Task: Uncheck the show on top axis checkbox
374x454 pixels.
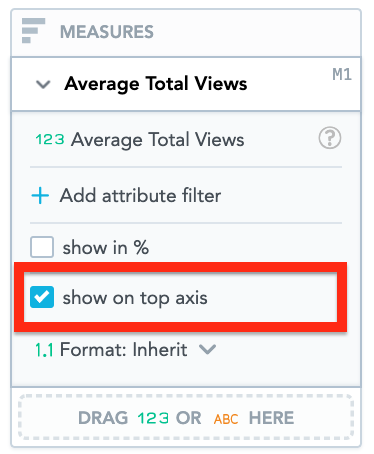Action: (42, 297)
